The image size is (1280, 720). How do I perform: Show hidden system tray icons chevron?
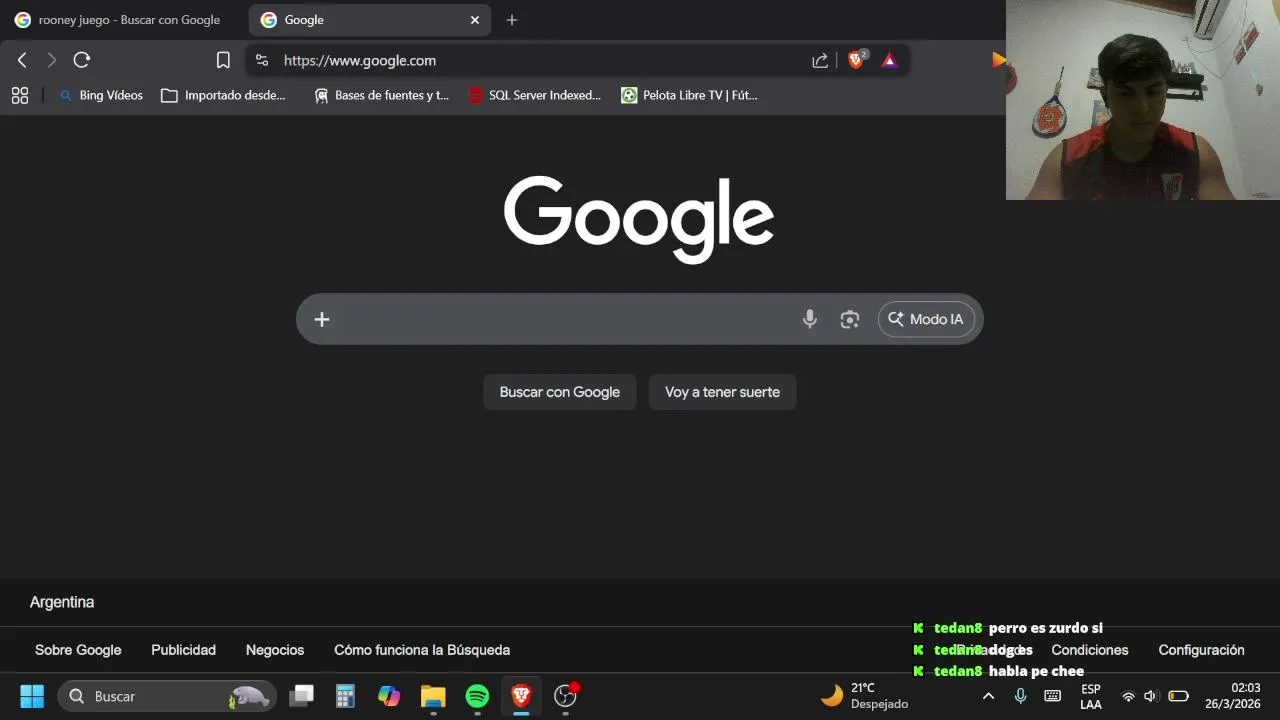[x=988, y=696]
